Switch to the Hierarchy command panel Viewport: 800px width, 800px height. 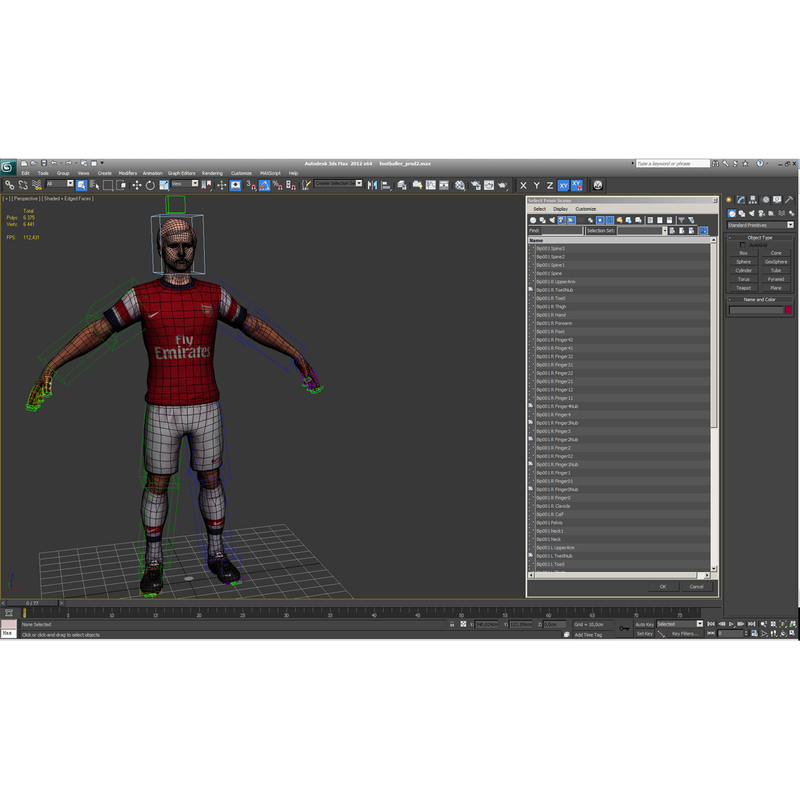[753, 199]
